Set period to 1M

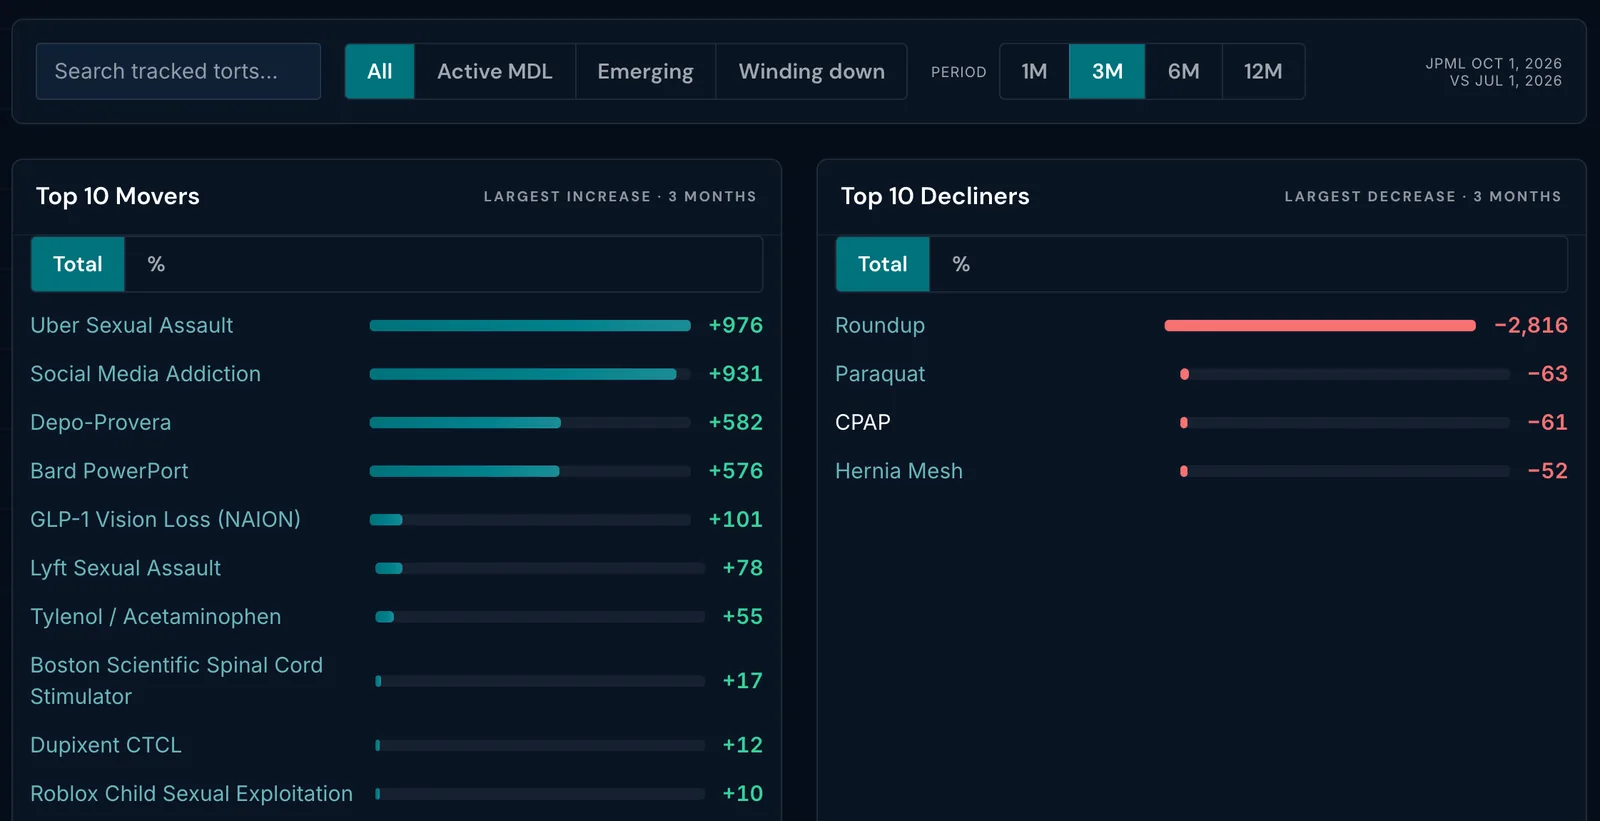(1034, 71)
